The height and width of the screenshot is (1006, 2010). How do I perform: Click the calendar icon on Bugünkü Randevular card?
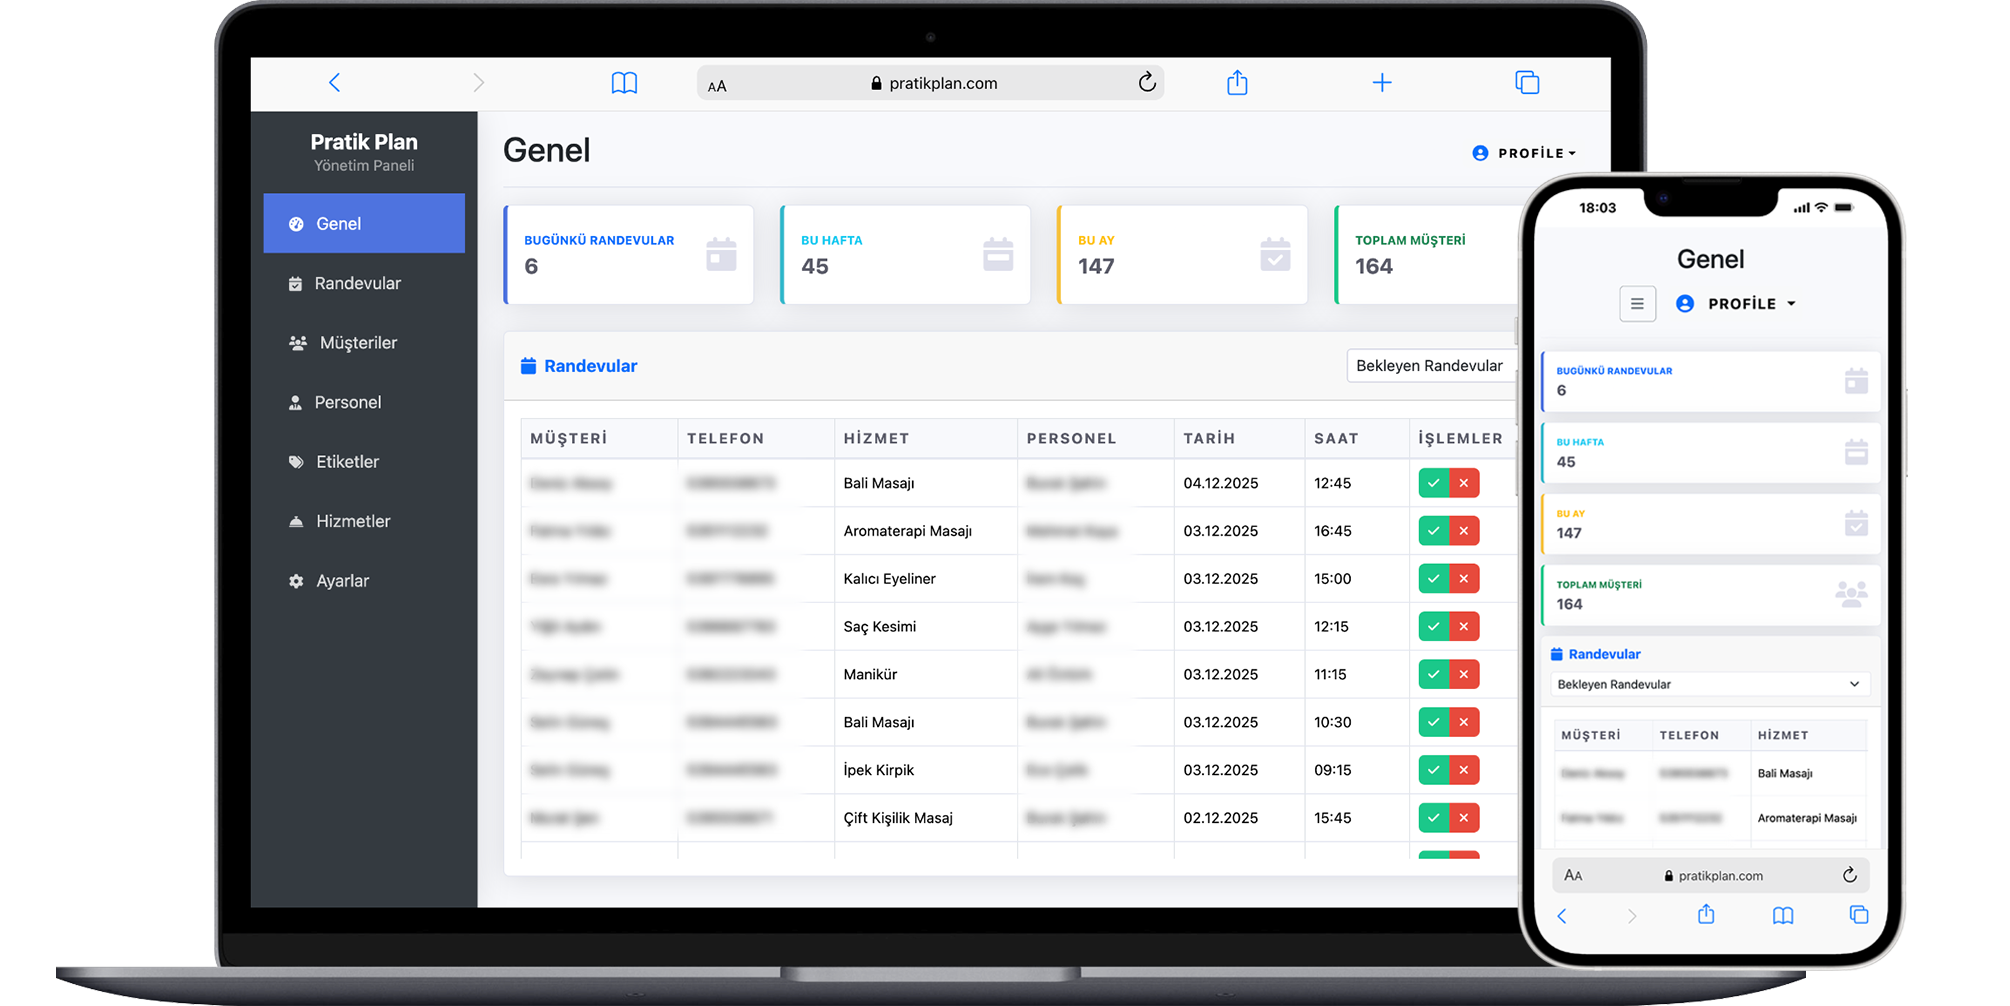(723, 255)
